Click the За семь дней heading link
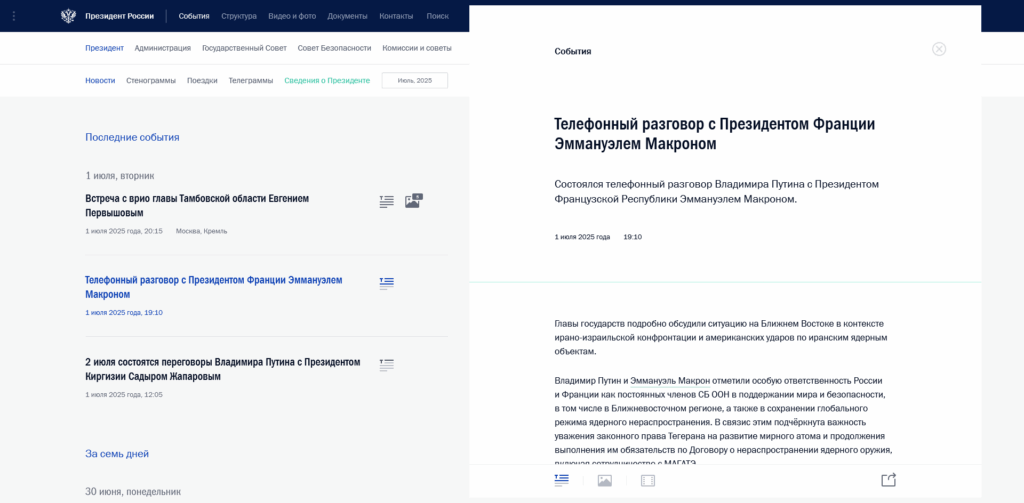 [x=117, y=453]
